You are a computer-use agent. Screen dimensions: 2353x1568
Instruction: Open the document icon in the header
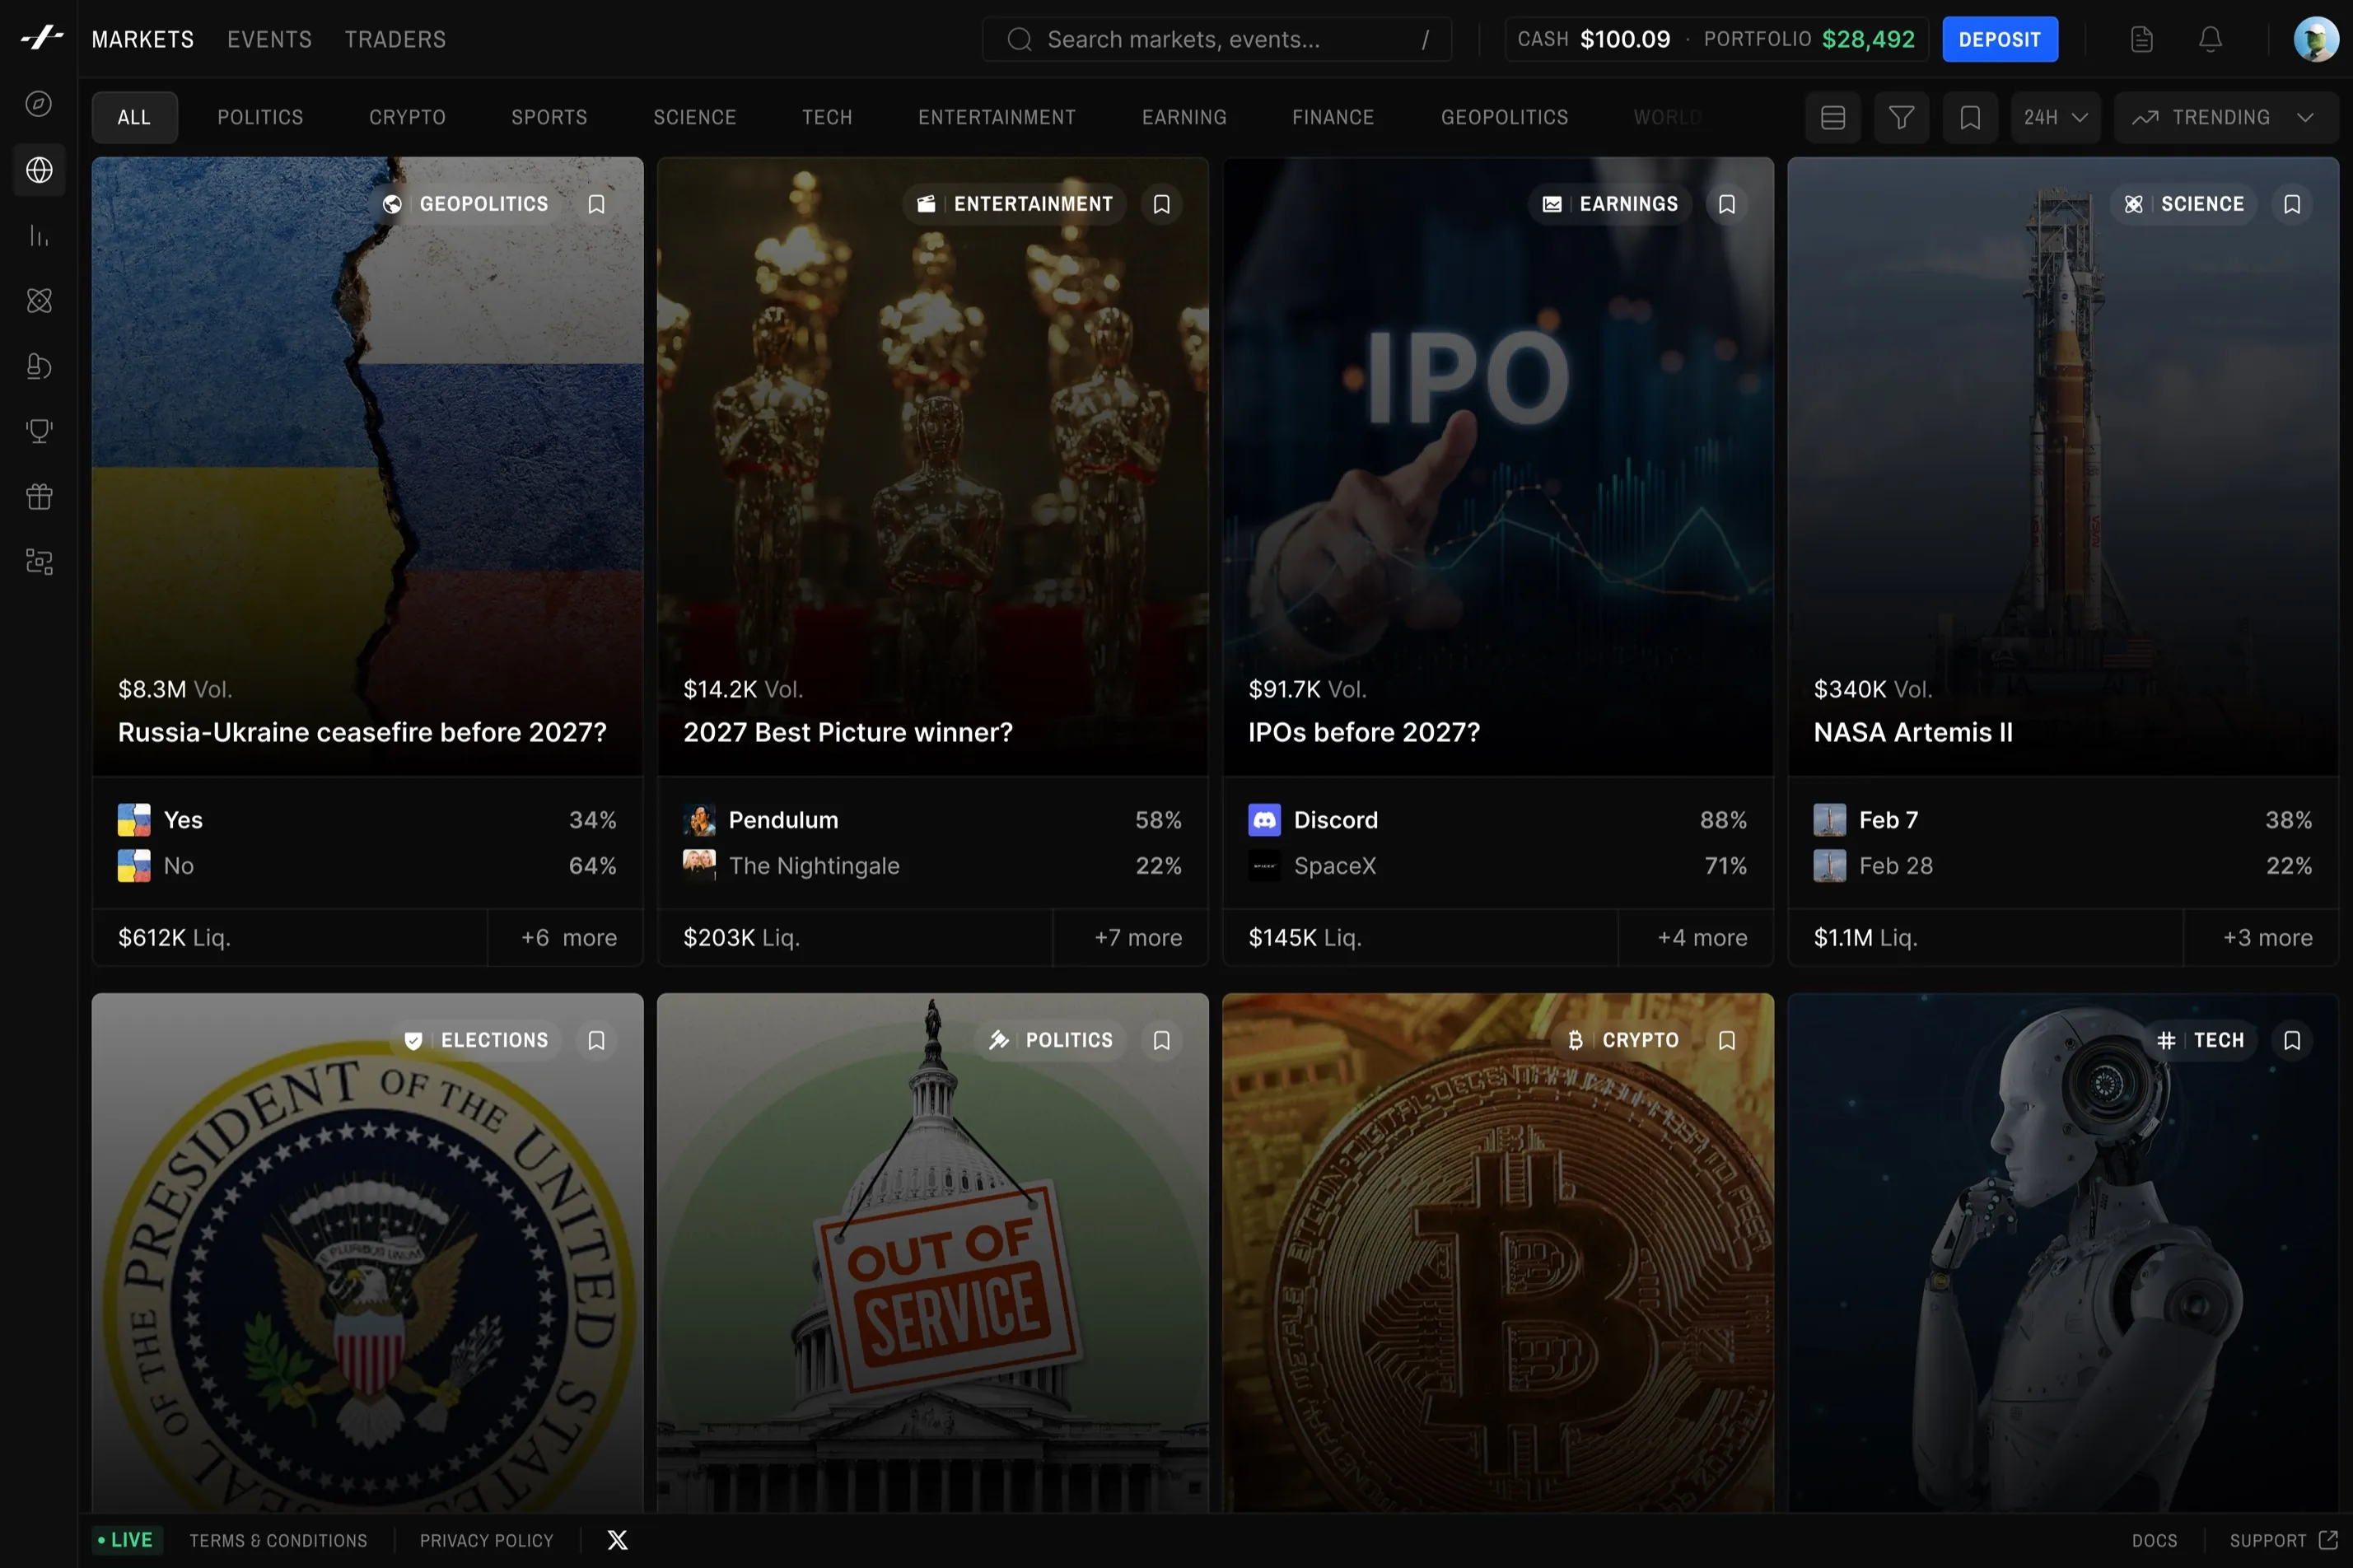coord(2141,39)
